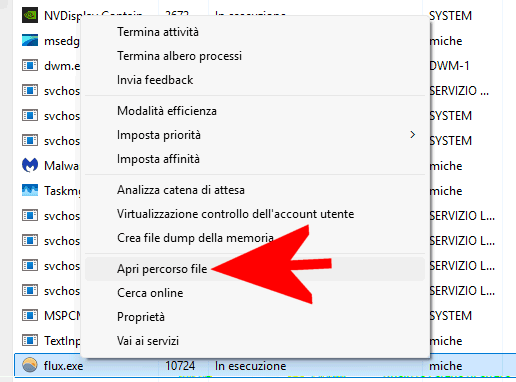Select Crea file dump della memoria
Image resolution: width=516 pixels, height=382 pixels.
pyautogui.click(x=255, y=238)
